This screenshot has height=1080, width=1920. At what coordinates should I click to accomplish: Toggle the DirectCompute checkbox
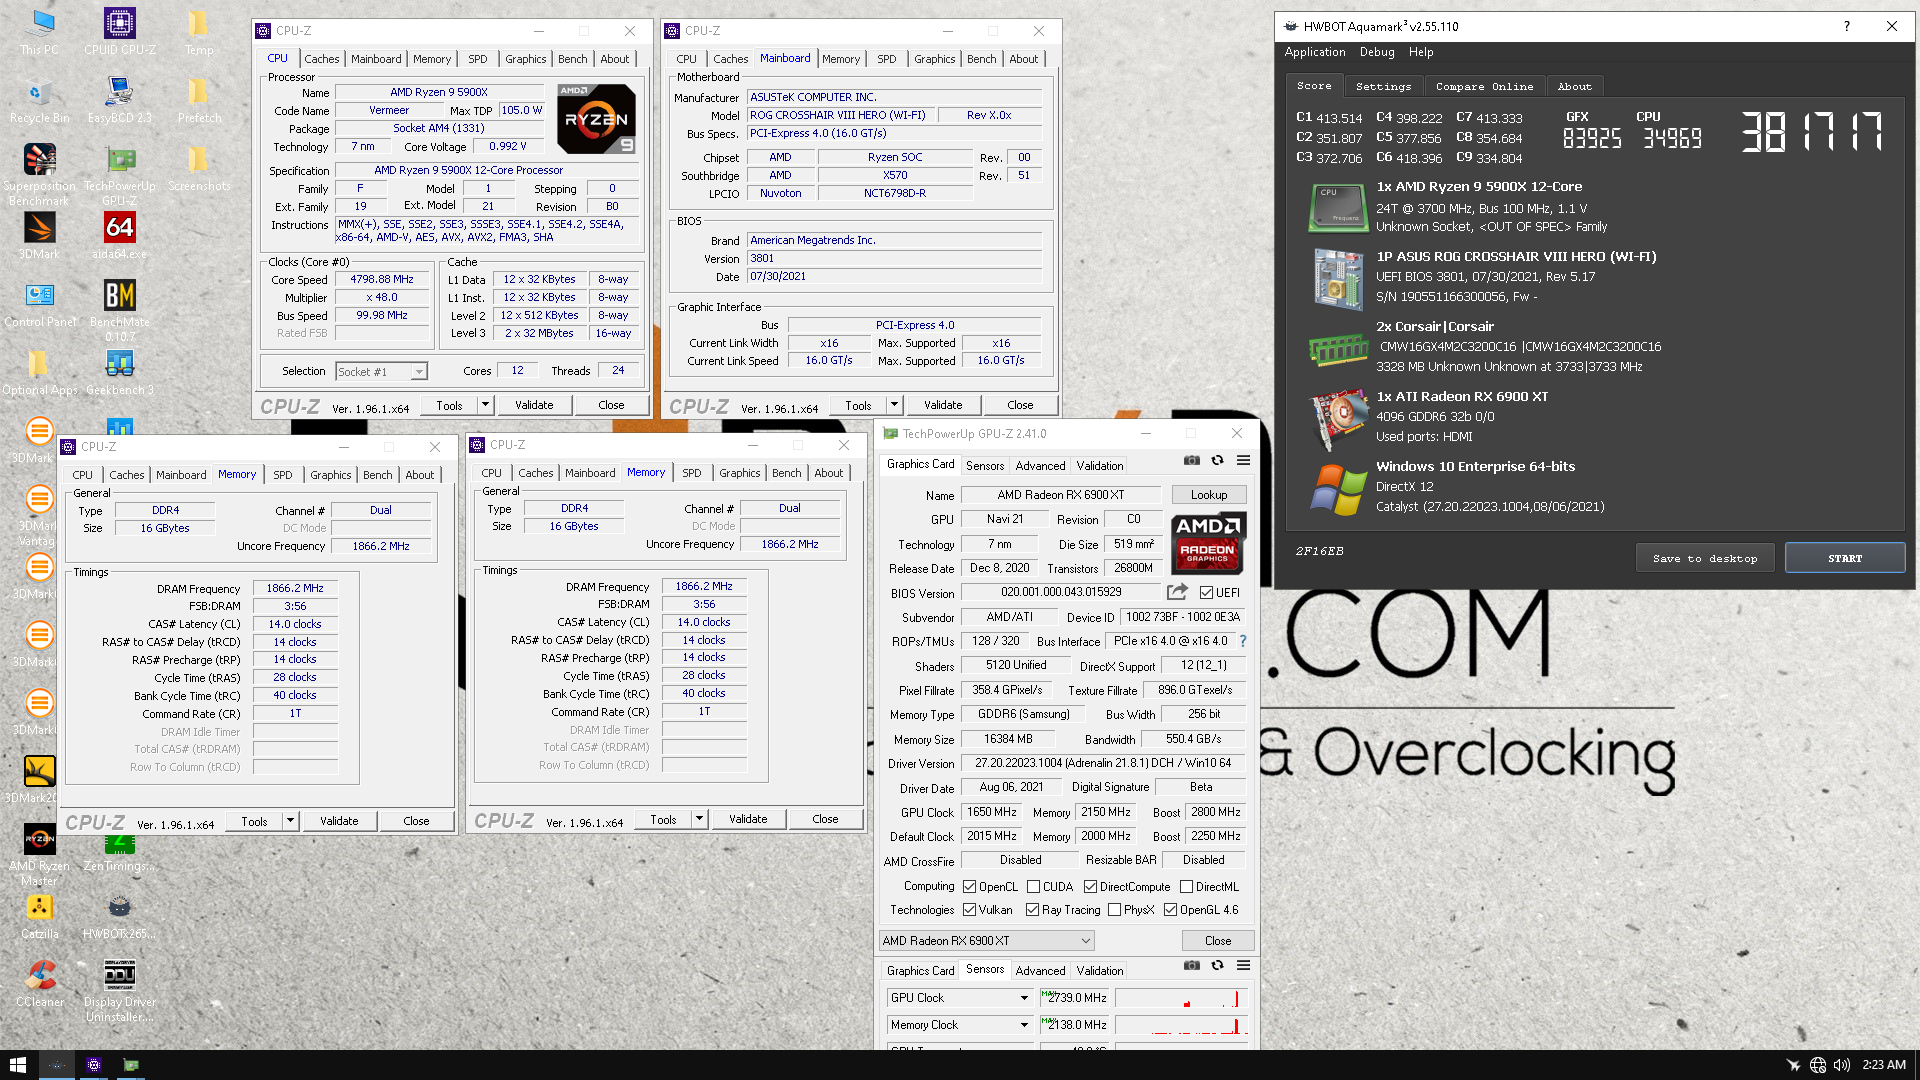click(1090, 887)
